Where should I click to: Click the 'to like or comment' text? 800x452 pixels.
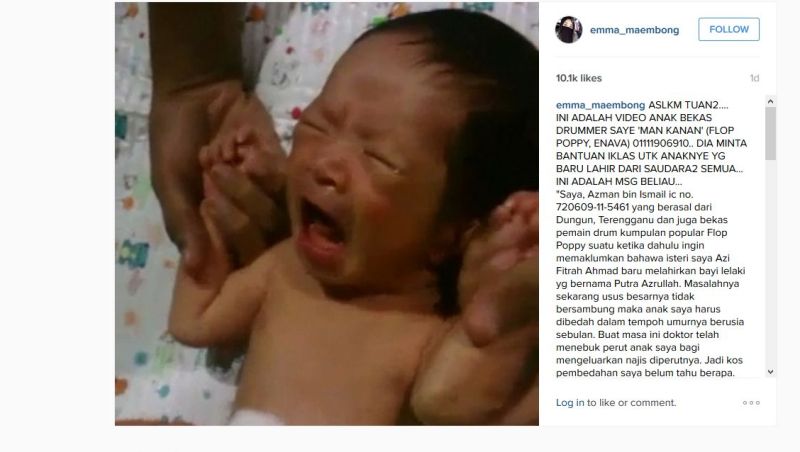[631, 403]
